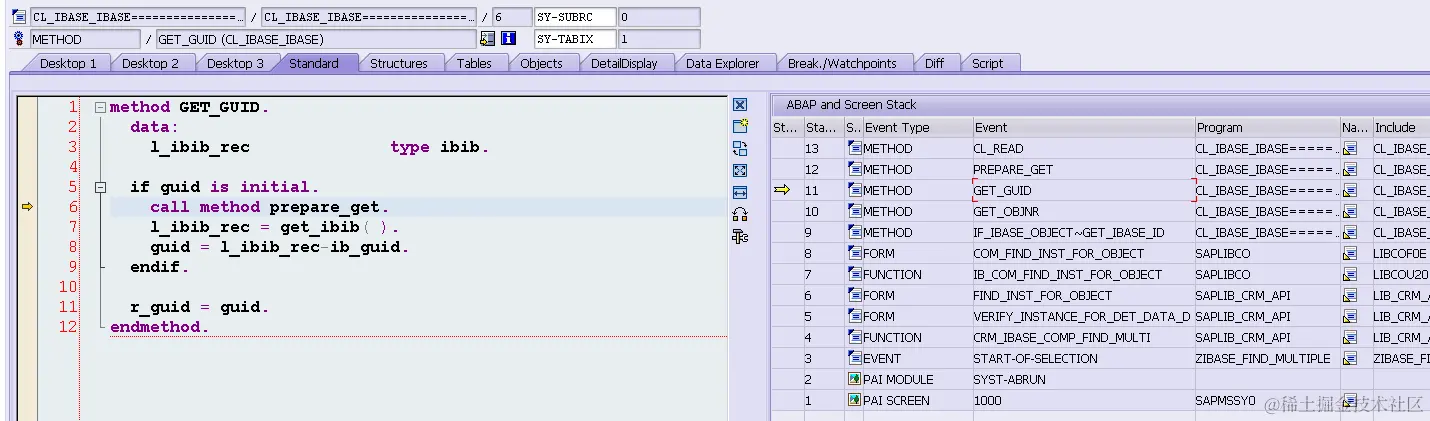Click the source icon in CL_READ stack row
The width and height of the screenshot is (1430, 421).
point(854,148)
